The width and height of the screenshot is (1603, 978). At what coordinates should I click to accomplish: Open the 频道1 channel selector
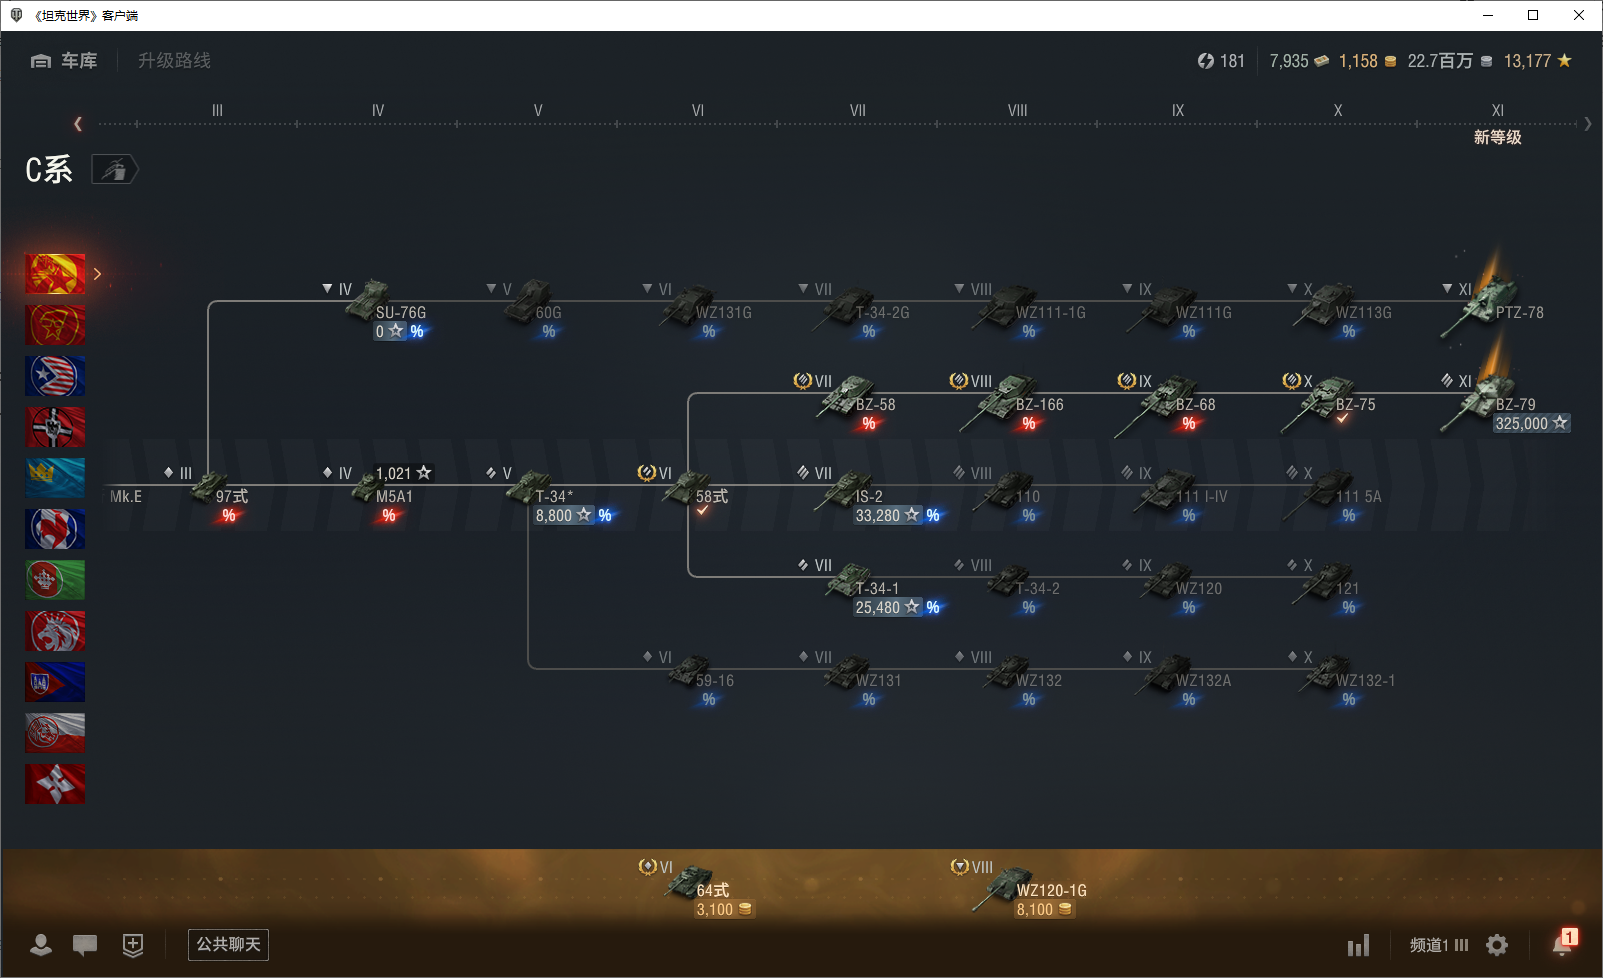tap(1439, 945)
